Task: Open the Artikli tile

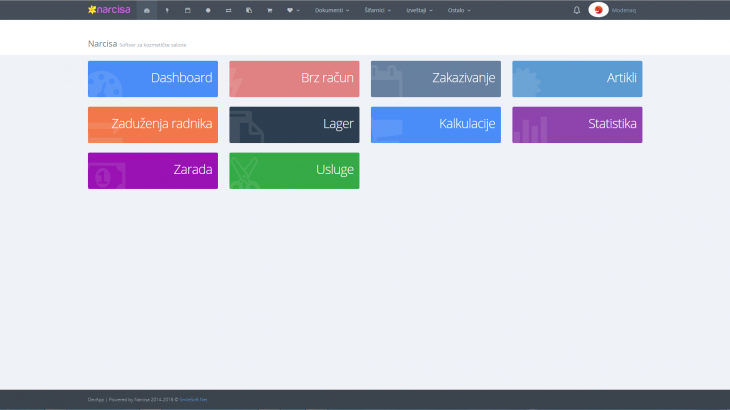Action: [577, 79]
